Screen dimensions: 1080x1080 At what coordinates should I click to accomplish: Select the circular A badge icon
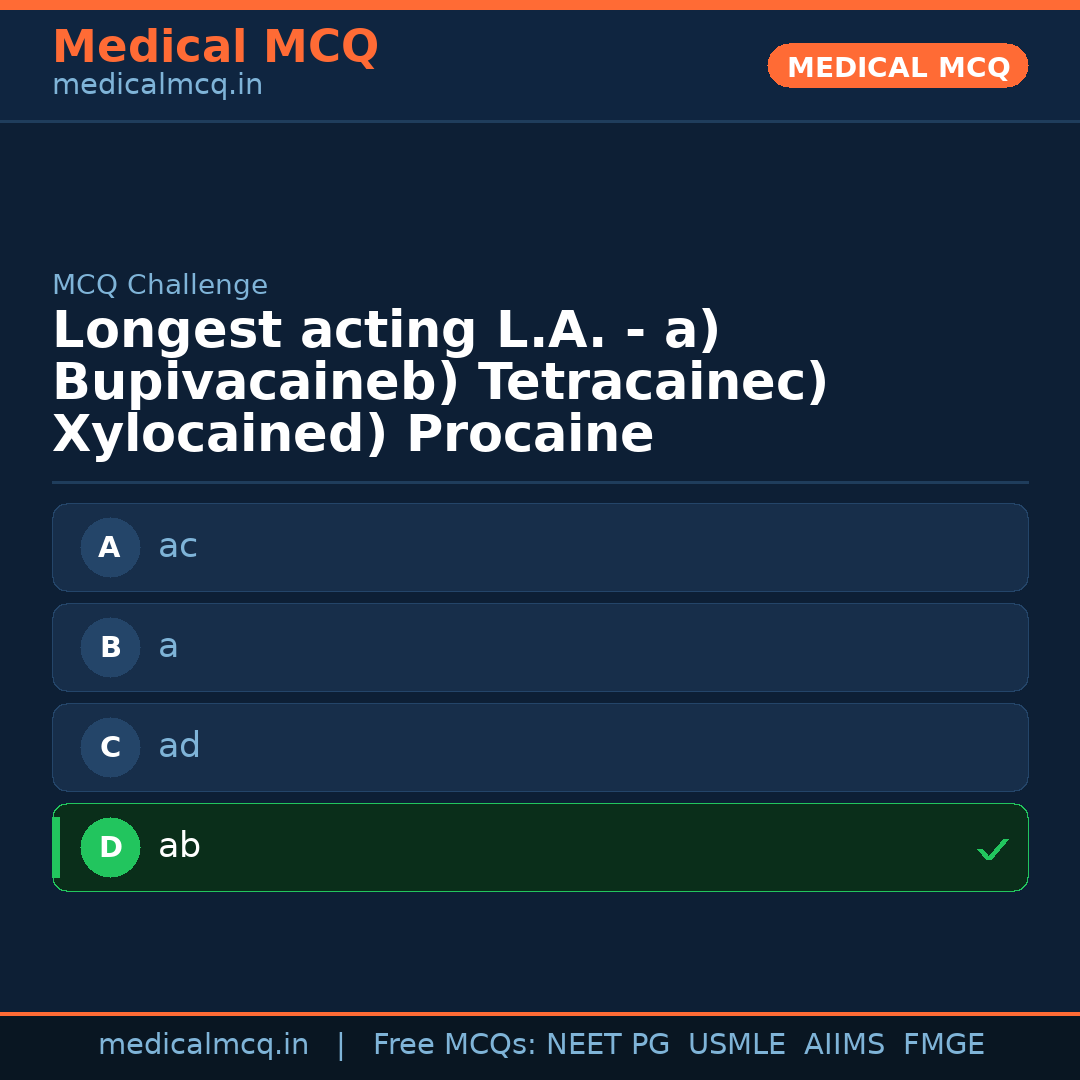click(x=110, y=547)
